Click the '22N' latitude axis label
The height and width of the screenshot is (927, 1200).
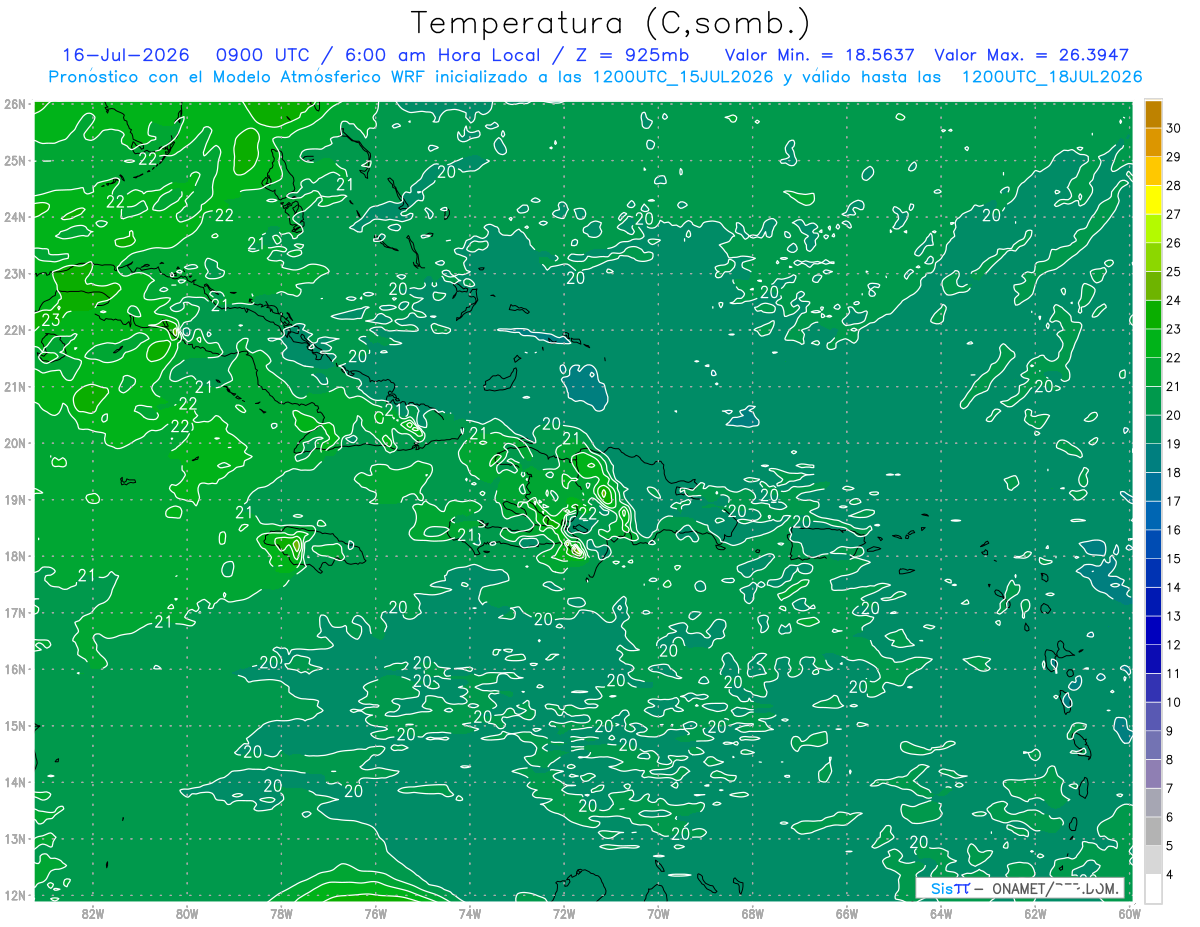[x=15, y=330]
